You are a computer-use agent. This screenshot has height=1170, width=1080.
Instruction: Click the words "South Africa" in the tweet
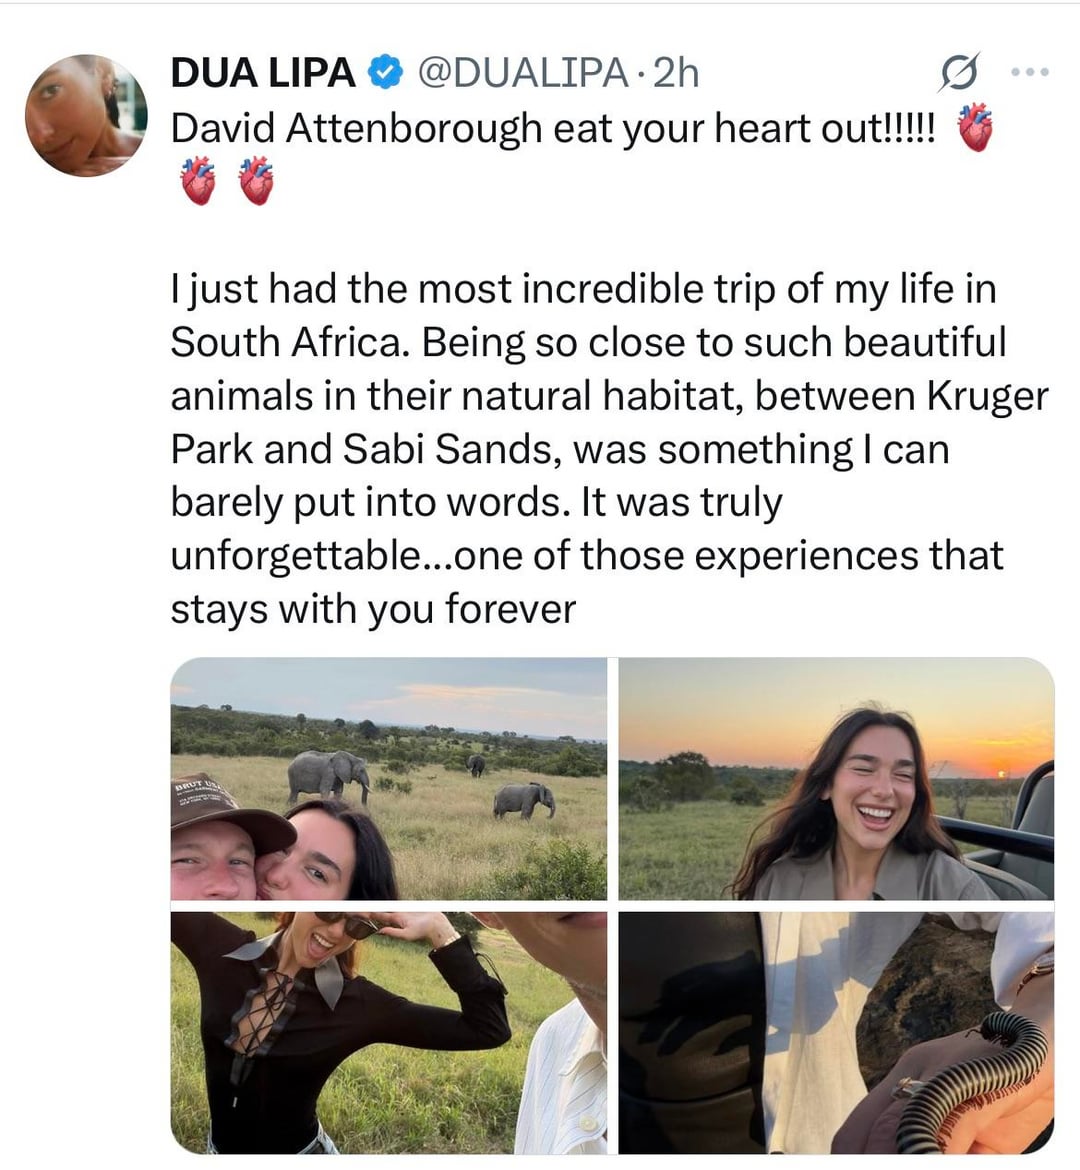tap(288, 343)
